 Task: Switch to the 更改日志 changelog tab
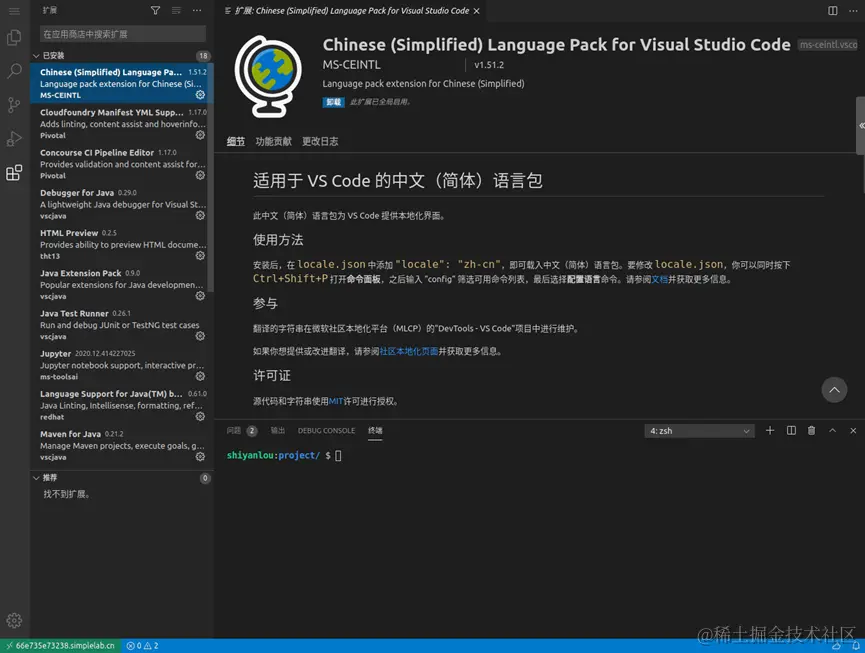pyautogui.click(x=320, y=142)
